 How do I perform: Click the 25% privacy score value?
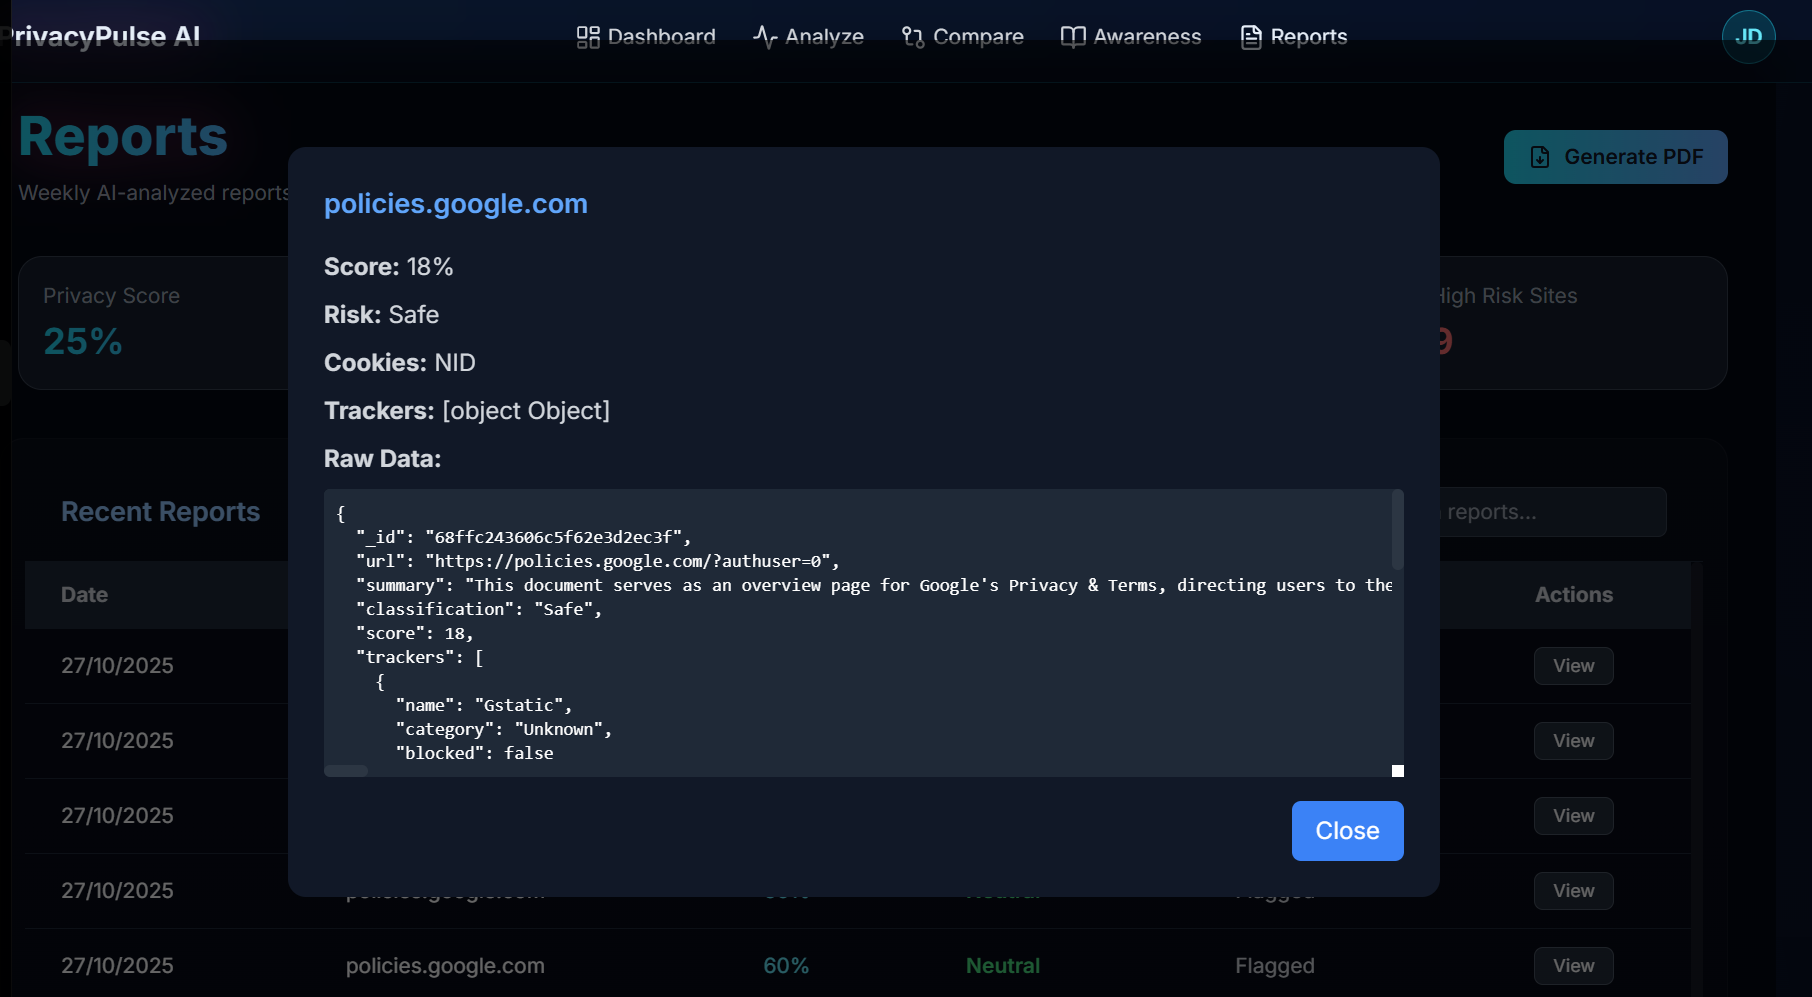click(83, 342)
